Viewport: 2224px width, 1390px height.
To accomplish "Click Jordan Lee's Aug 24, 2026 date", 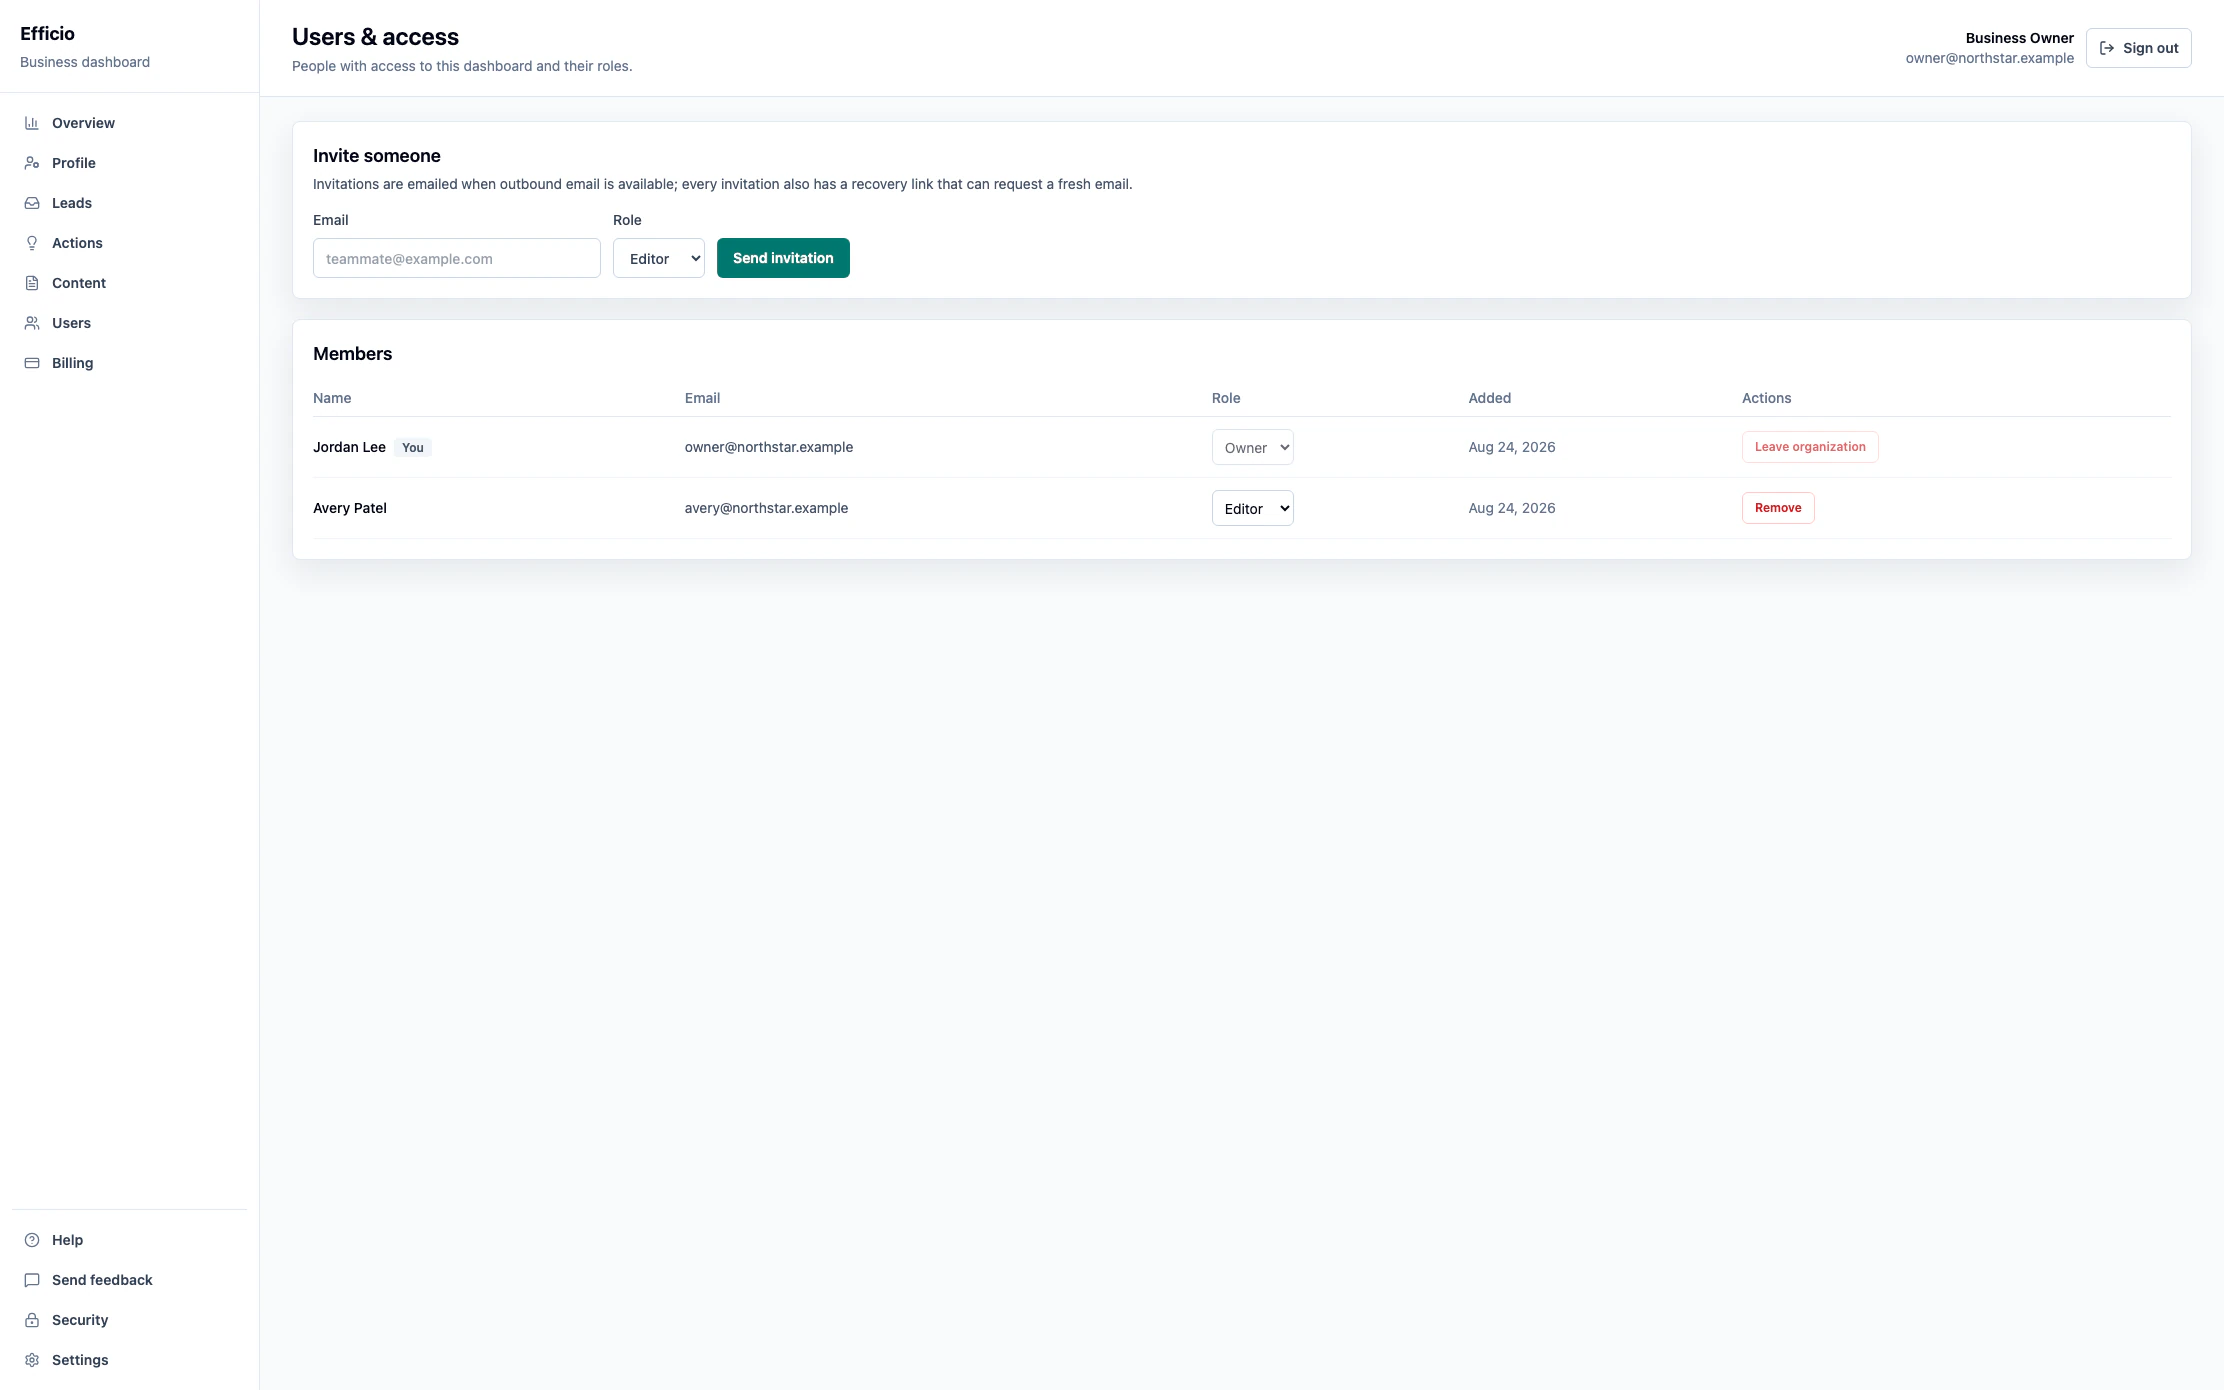I will click(1512, 447).
